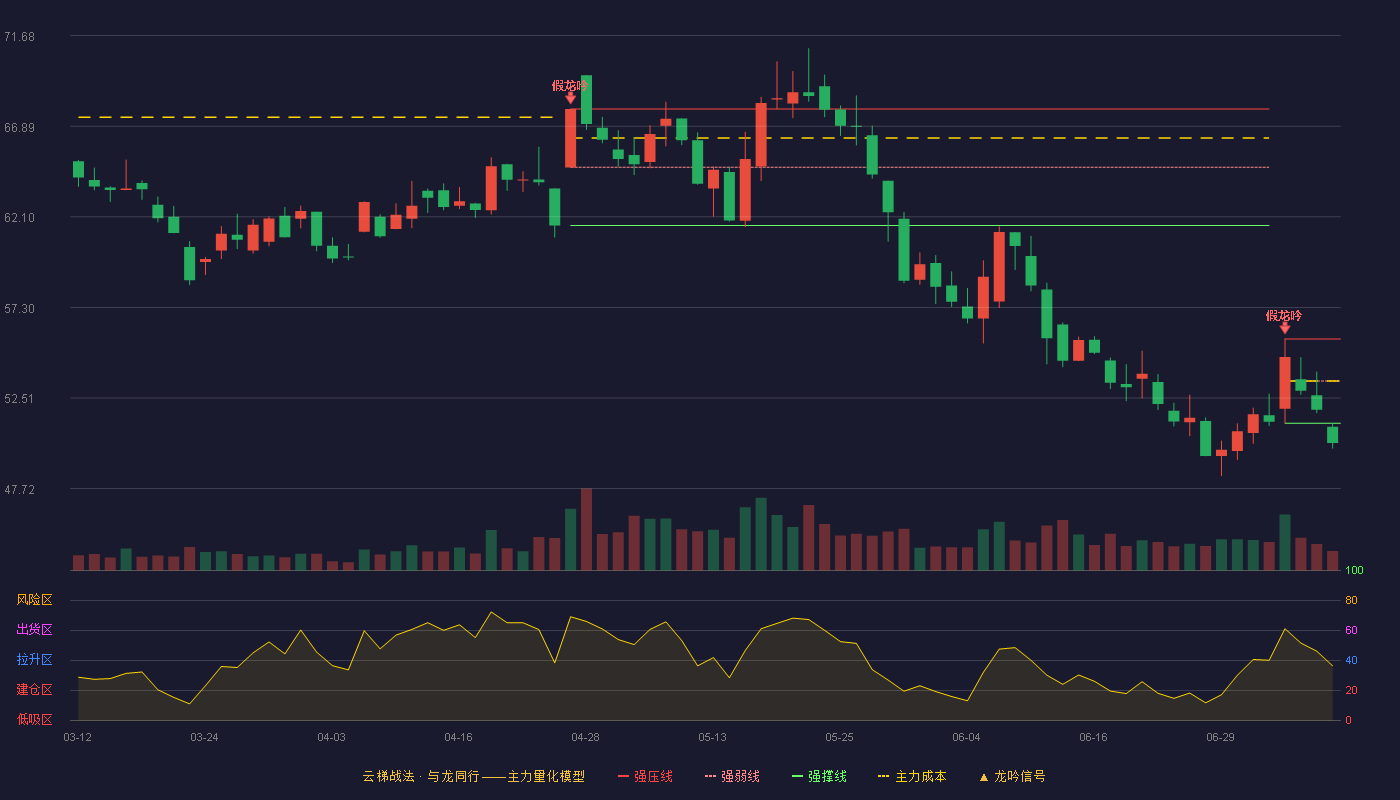This screenshot has height=800, width=1400.
Task: Select the 建仓区 indicator zone label
Action: click(x=34, y=690)
